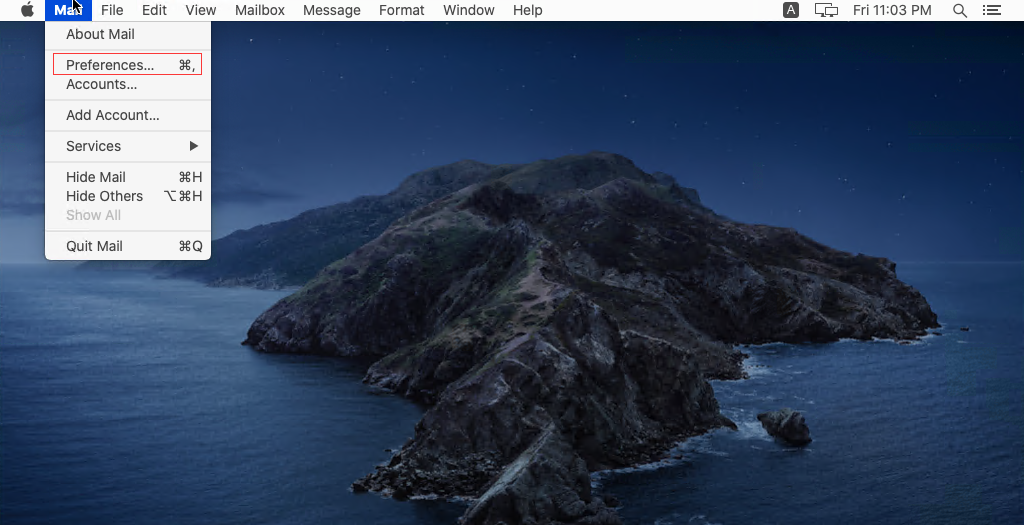
Task: Select Hide Mail in the menu
Action: tap(96, 177)
